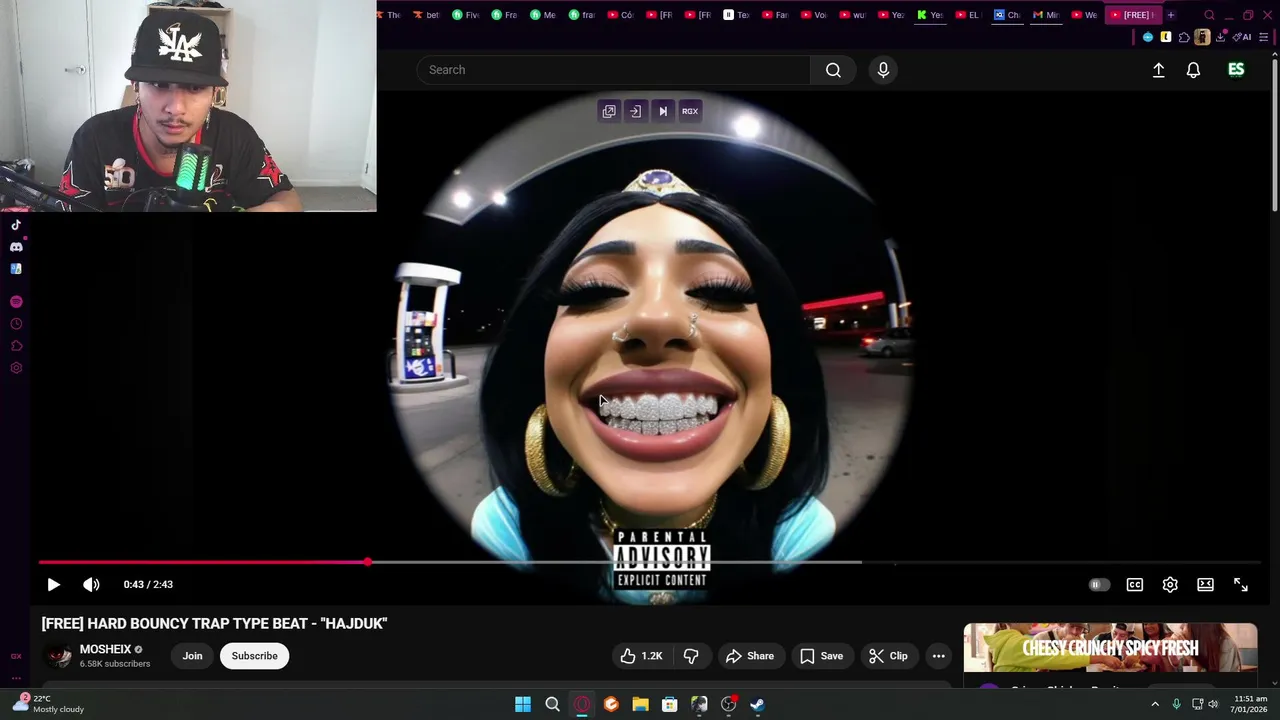Open video settings gear
1280x720 pixels.
pos(1170,585)
